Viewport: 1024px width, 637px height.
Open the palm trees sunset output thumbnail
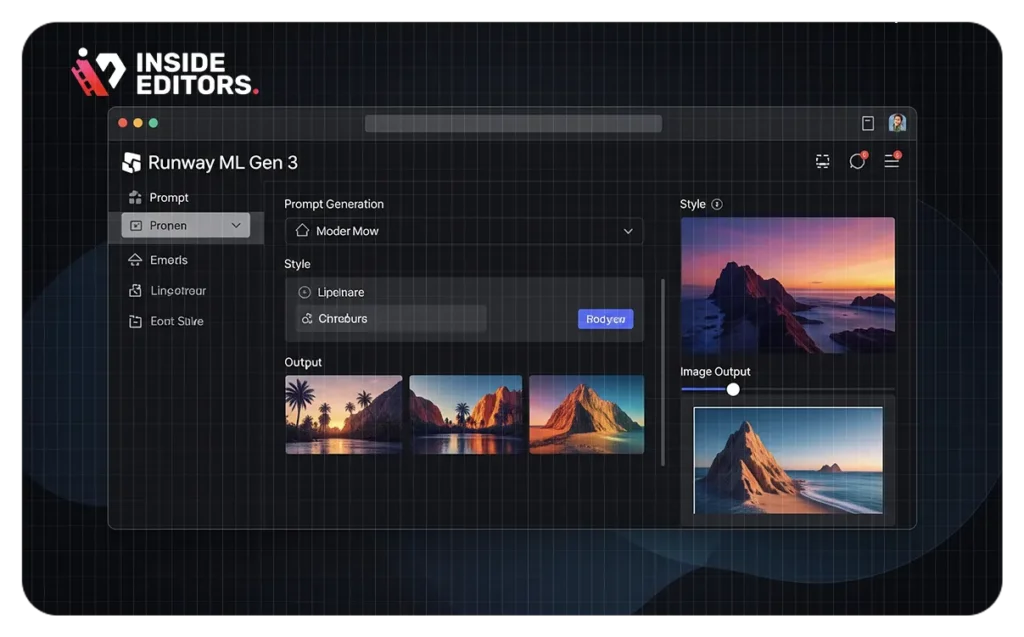[x=344, y=414]
